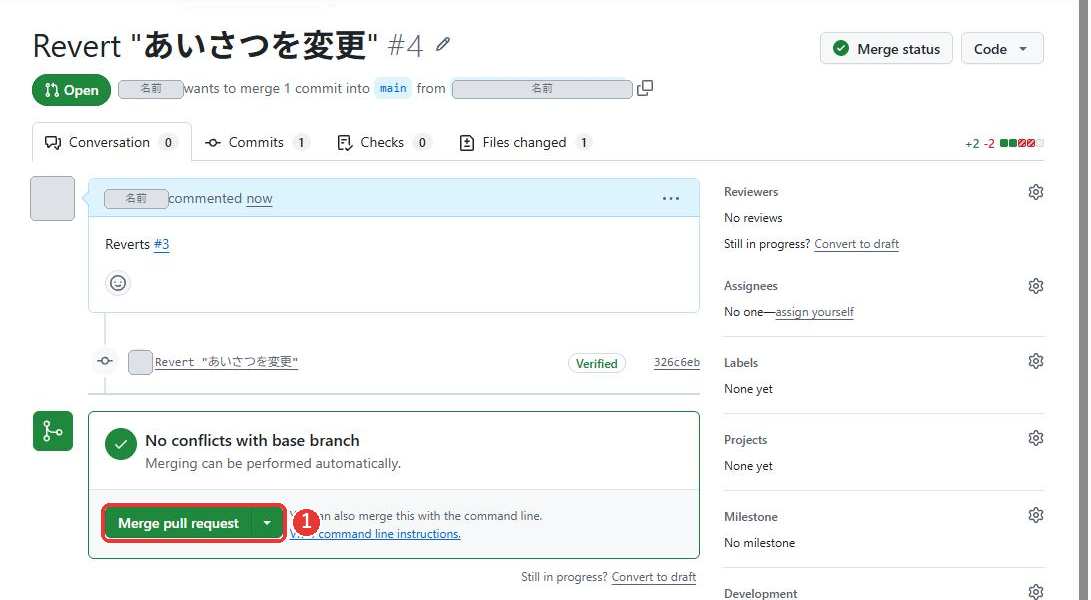Click the Labels heading
Viewport: 1091px width, 600px height.
coord(741,363)
